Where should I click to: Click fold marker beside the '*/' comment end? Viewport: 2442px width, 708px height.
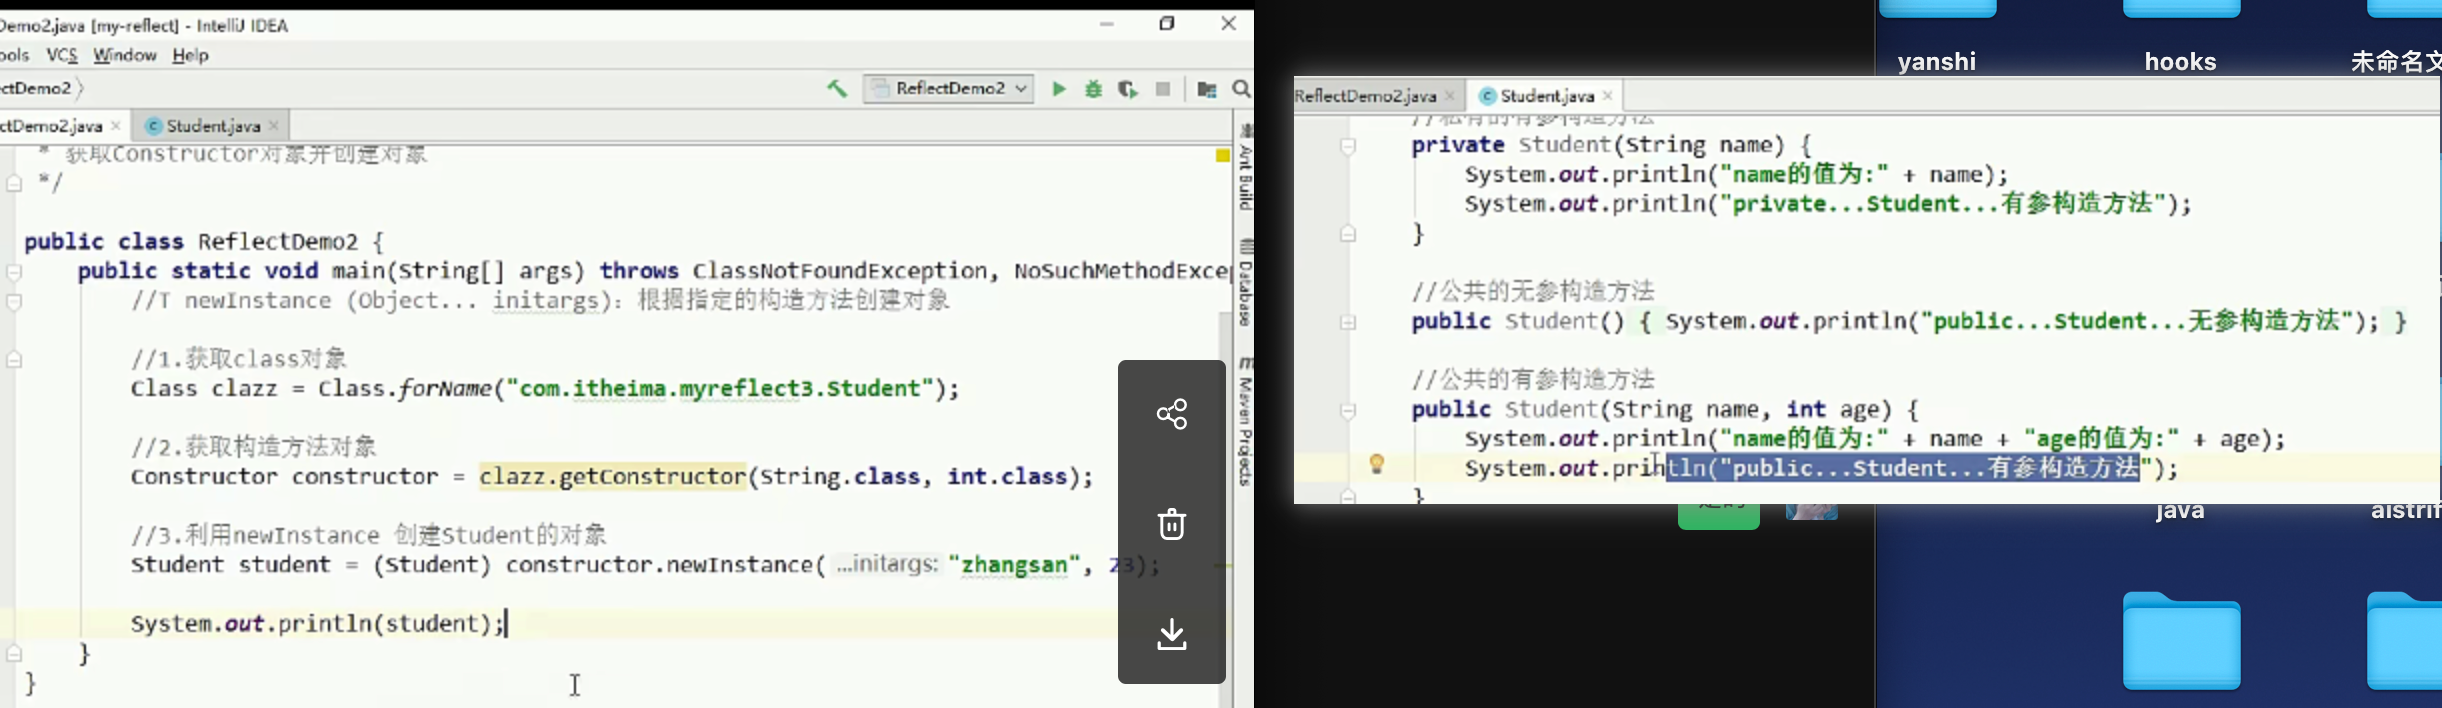coord(14,183)
